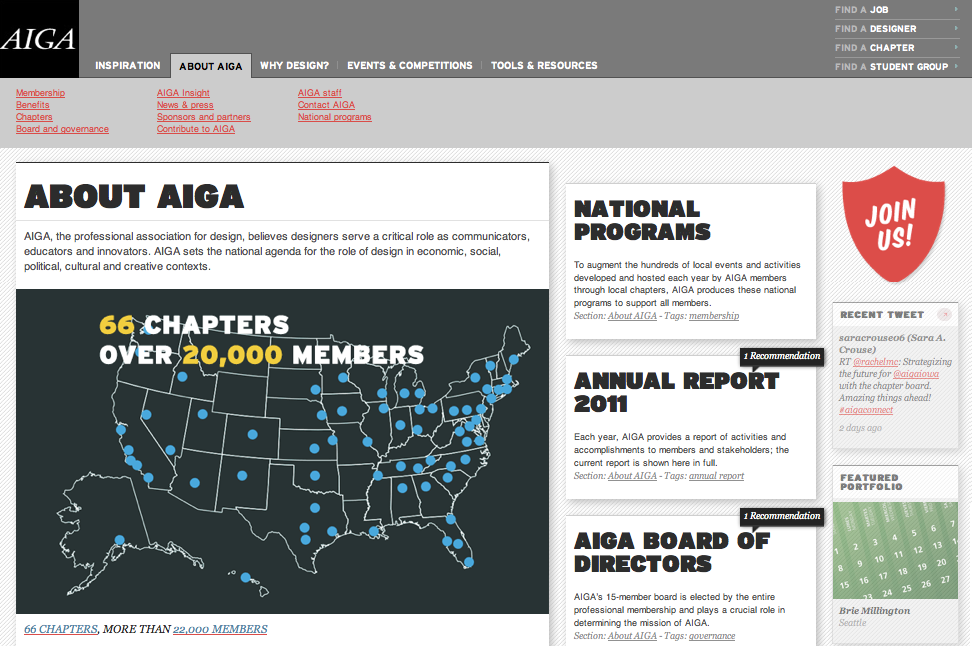Open the Recent Tweet external arrow icon

pyautogui.click(x=945, y=314)
